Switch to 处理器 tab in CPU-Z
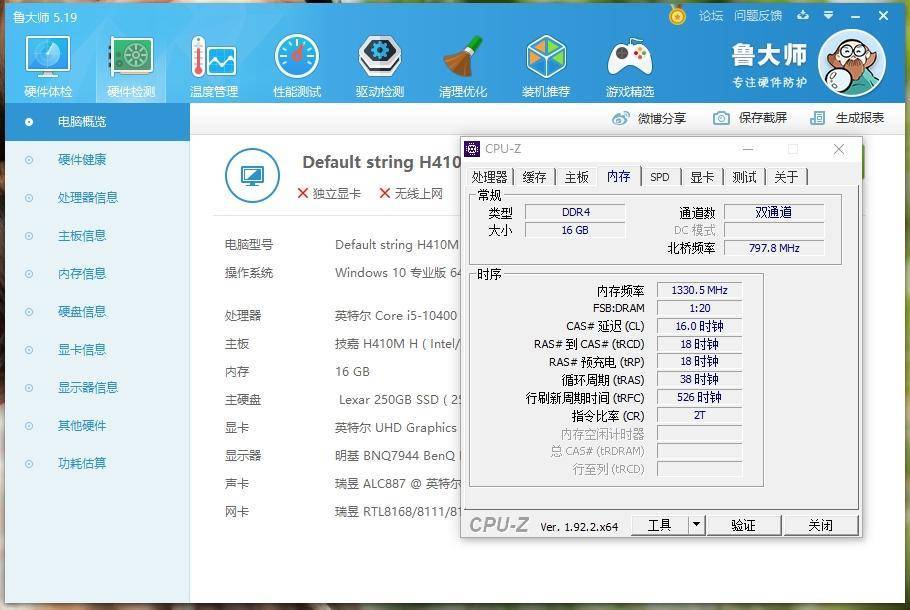This screenshot has width=910, height=610. [x=489, y=177]
